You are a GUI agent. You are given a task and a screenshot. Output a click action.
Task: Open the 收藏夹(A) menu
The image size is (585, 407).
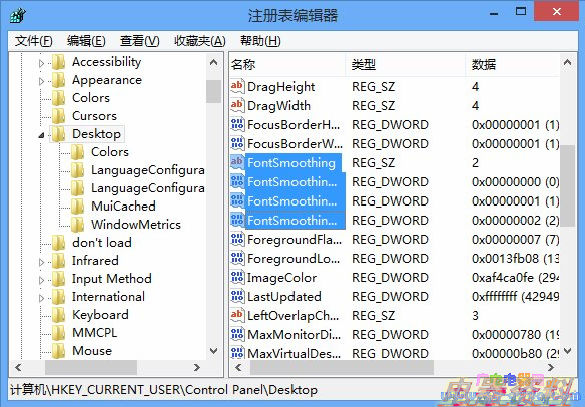point(200,41)
